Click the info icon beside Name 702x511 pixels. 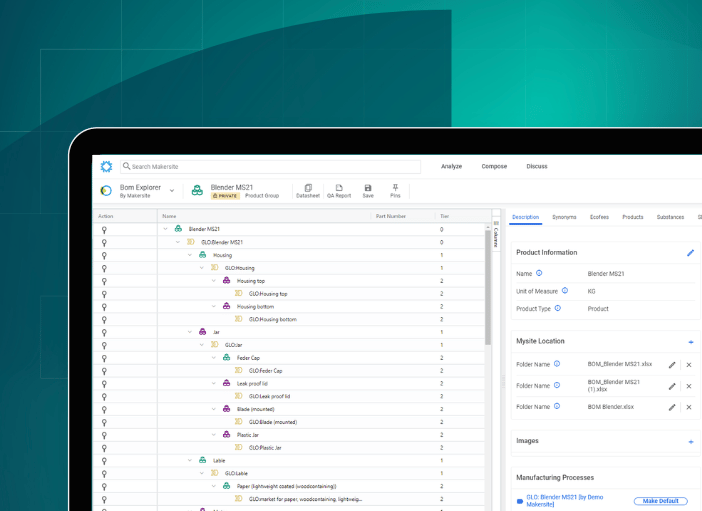click(x=539, y=273)
